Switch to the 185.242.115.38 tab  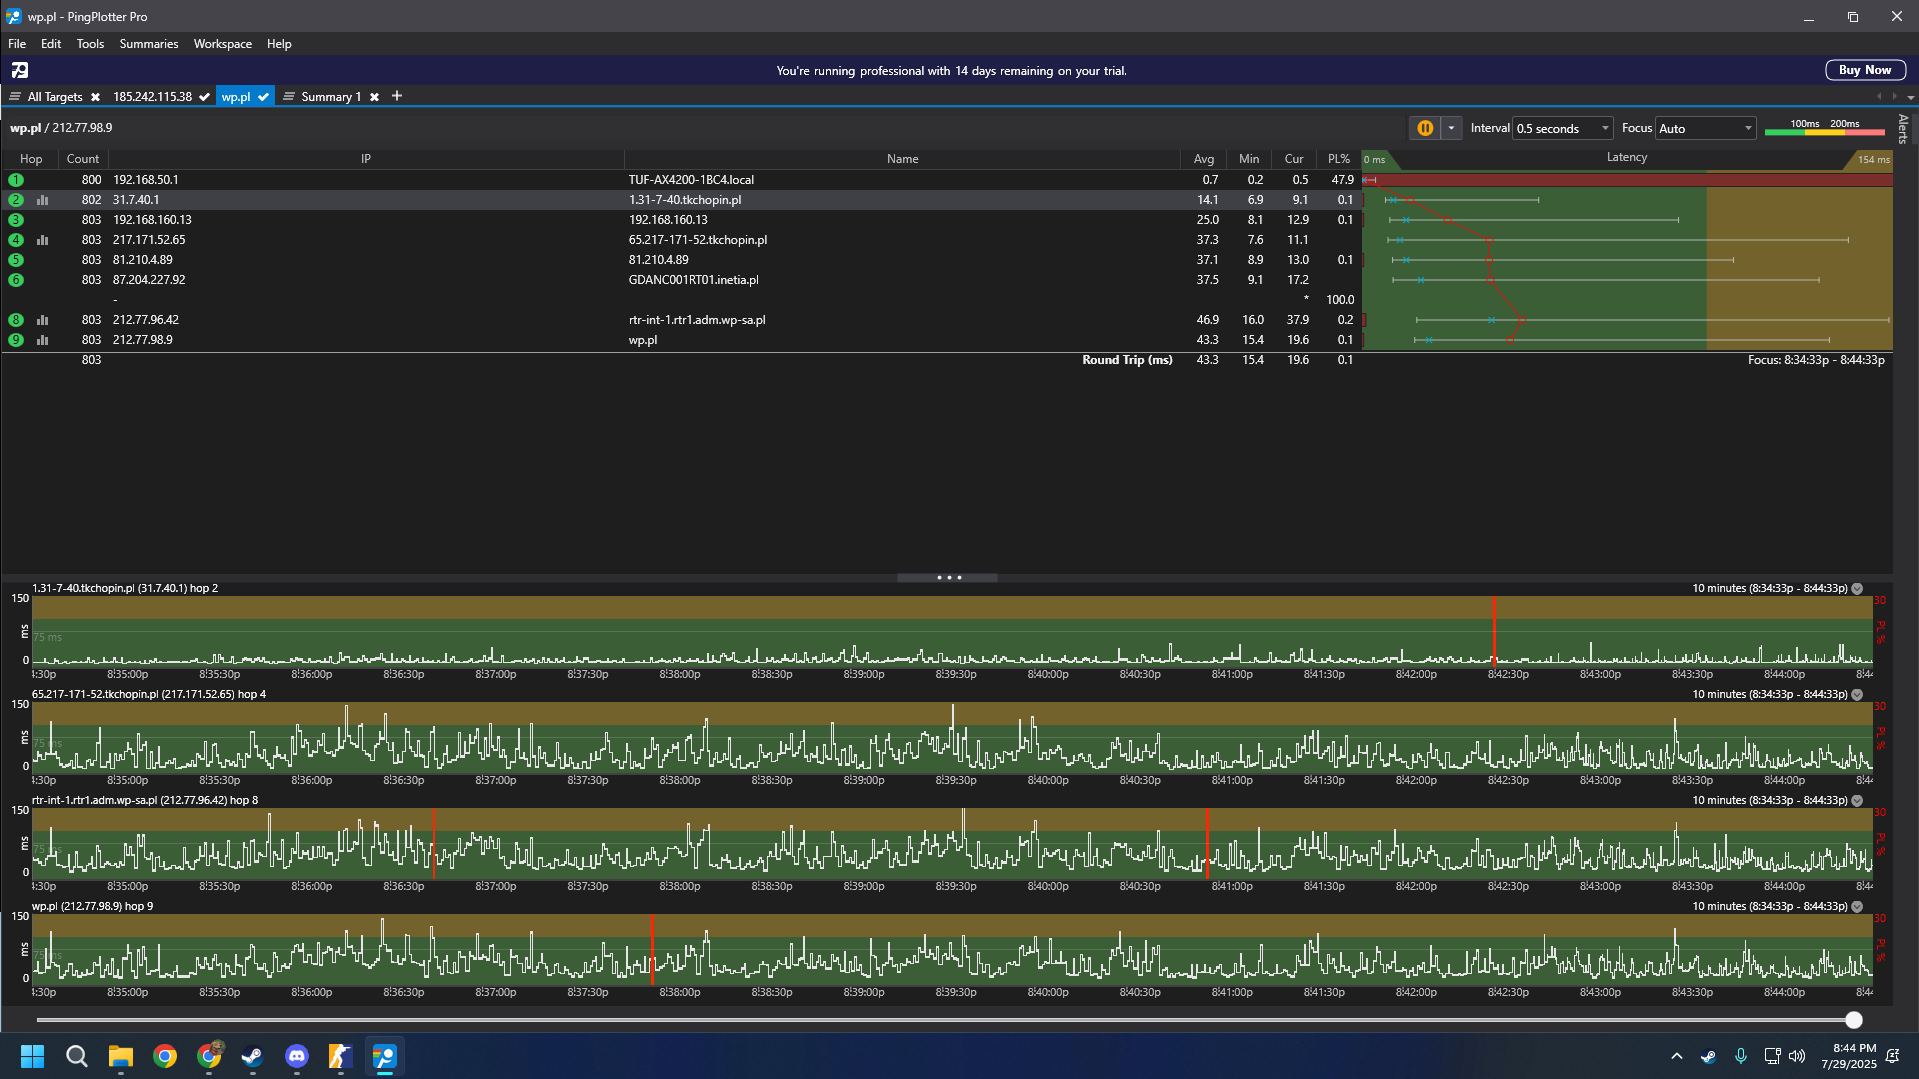pos(152,97)
